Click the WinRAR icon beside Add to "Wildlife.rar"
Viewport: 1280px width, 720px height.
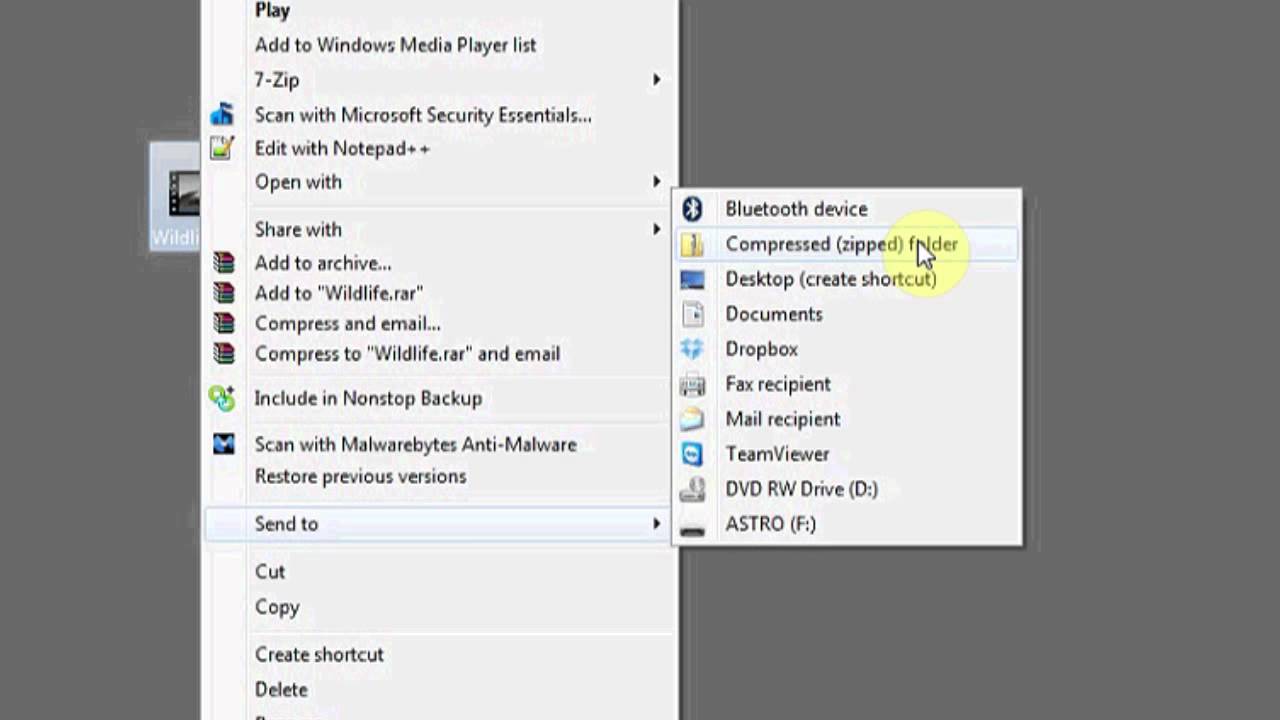pos(224,293)
